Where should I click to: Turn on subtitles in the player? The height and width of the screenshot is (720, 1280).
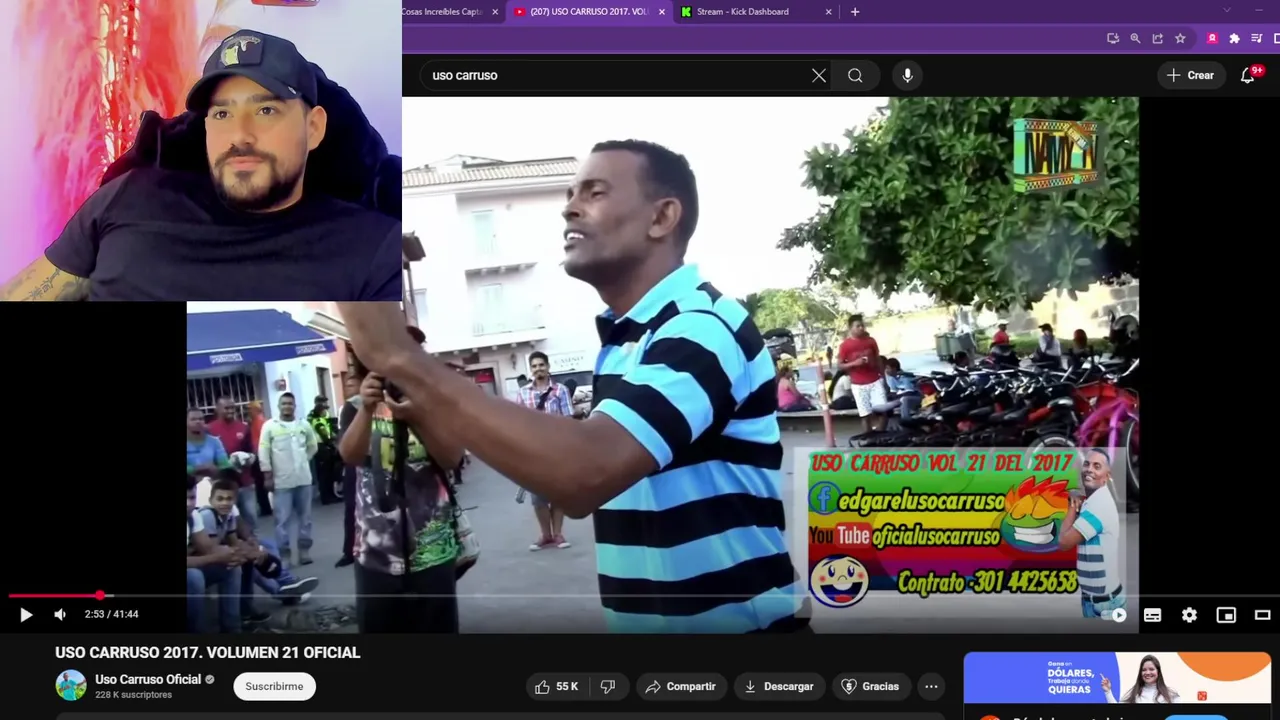click(1152, 615)
